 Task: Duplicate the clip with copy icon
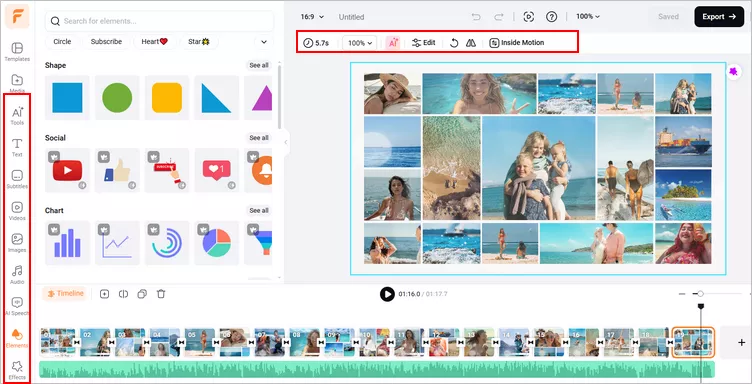pos(142,294)
